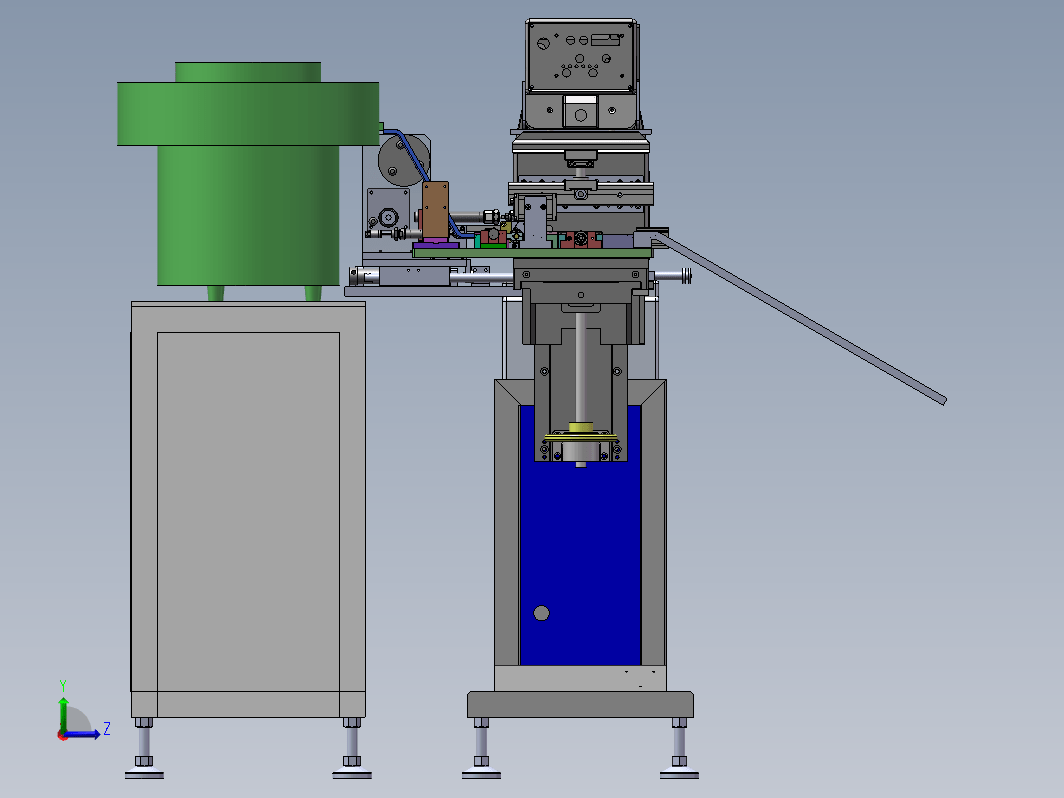
Task: Select the thick gray base plate of the right machine
Action: click(x=580, y=704)
